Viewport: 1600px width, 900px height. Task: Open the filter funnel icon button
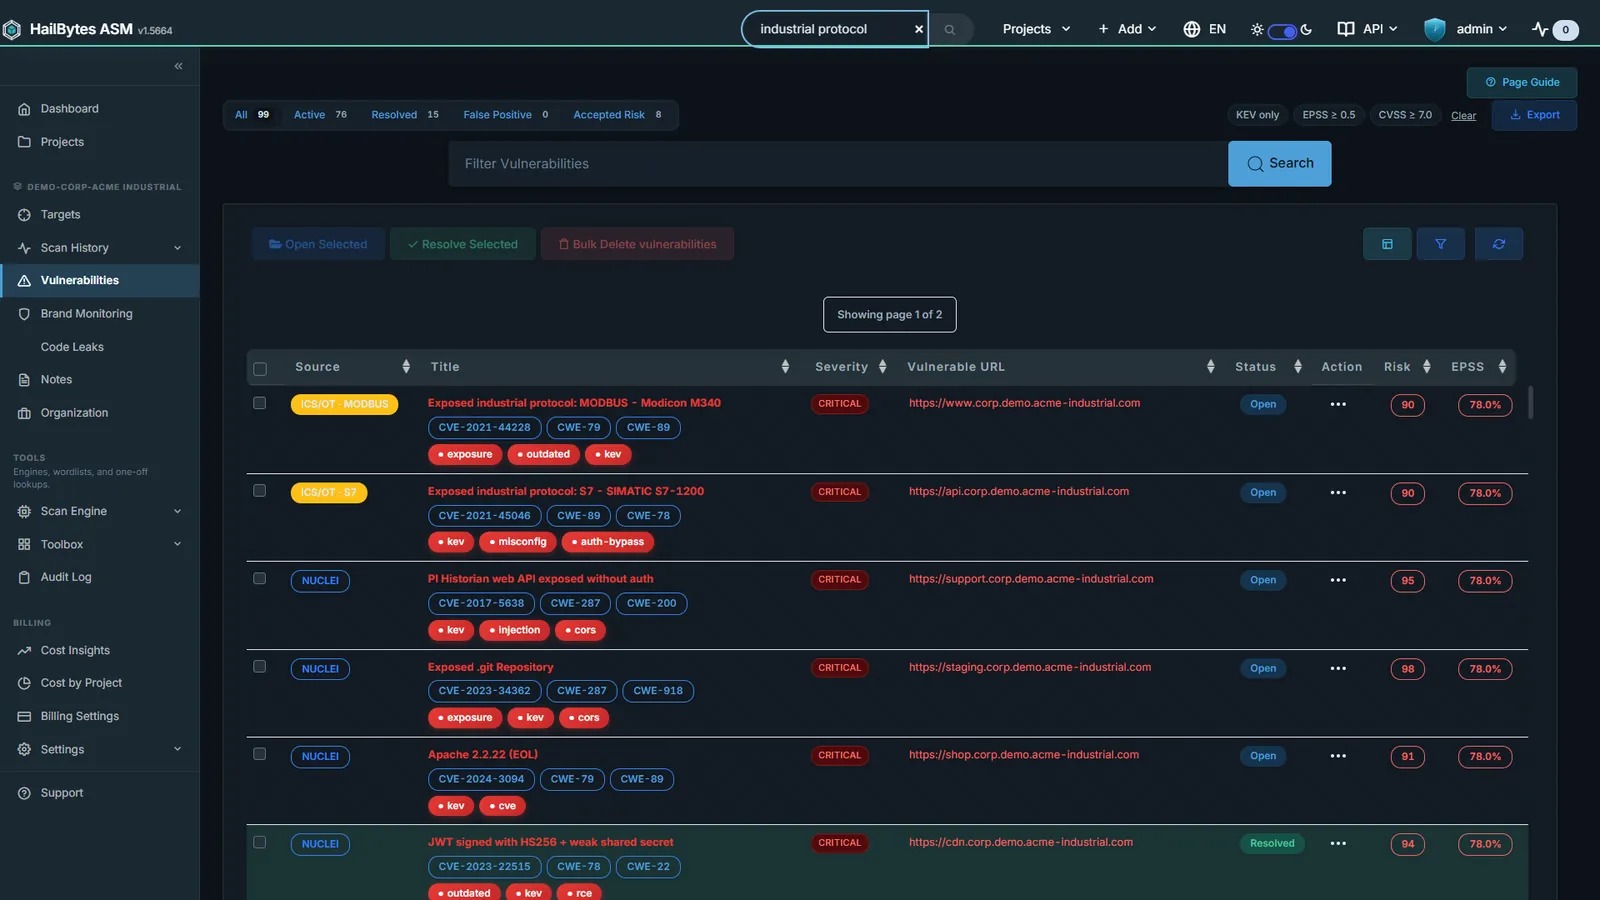[1441, 244]
